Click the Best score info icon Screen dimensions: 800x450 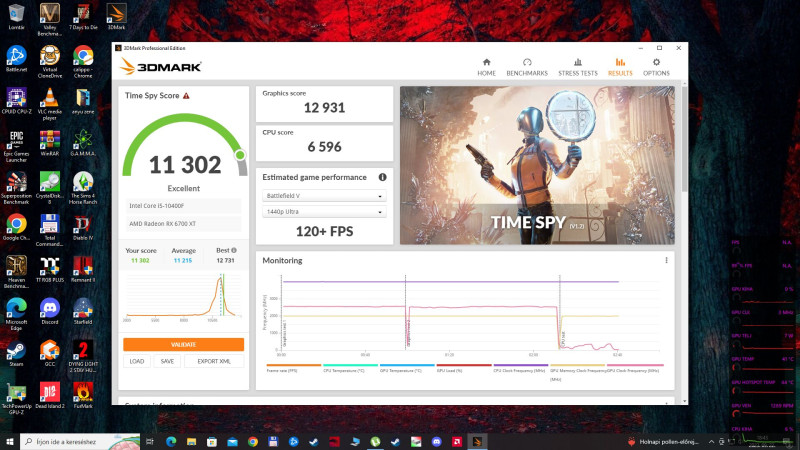(x=234, y=250)
